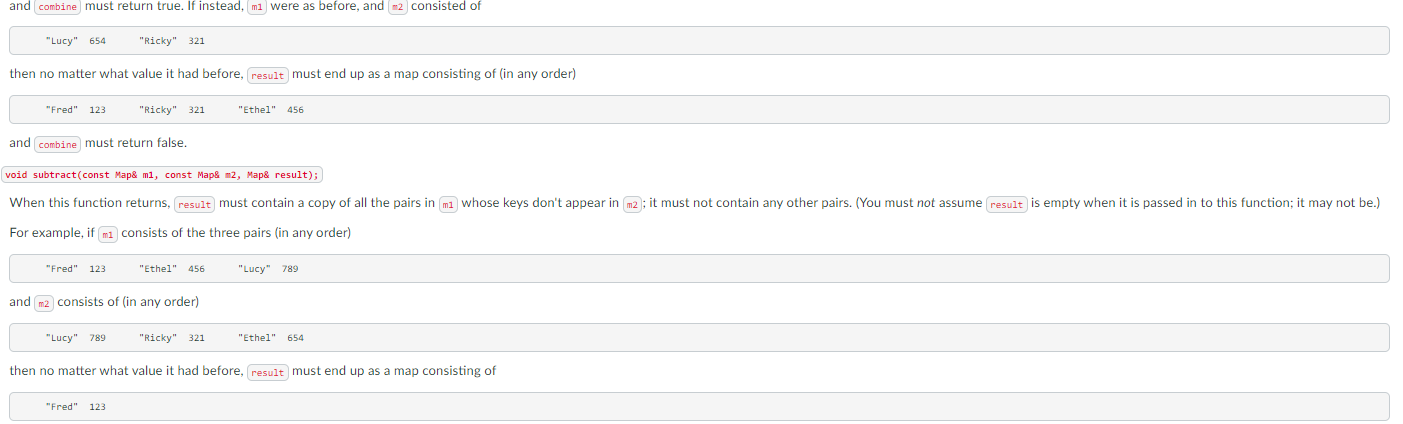Click the code block containing "Lucy" 789 last
The image size is (1403, 424).
[x=699, y=269]
